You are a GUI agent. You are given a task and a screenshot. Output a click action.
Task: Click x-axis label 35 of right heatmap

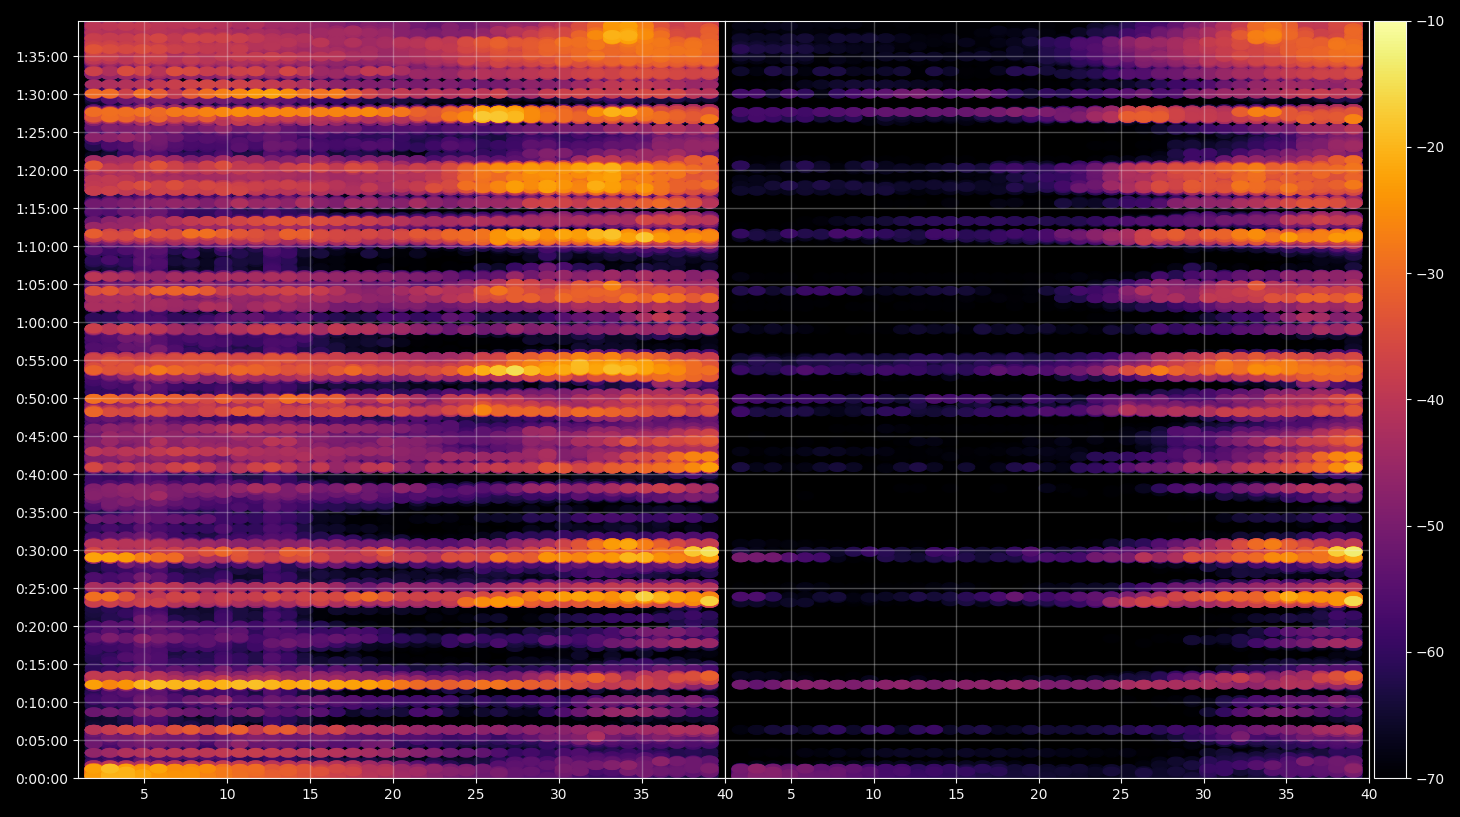coord(1286,795)
